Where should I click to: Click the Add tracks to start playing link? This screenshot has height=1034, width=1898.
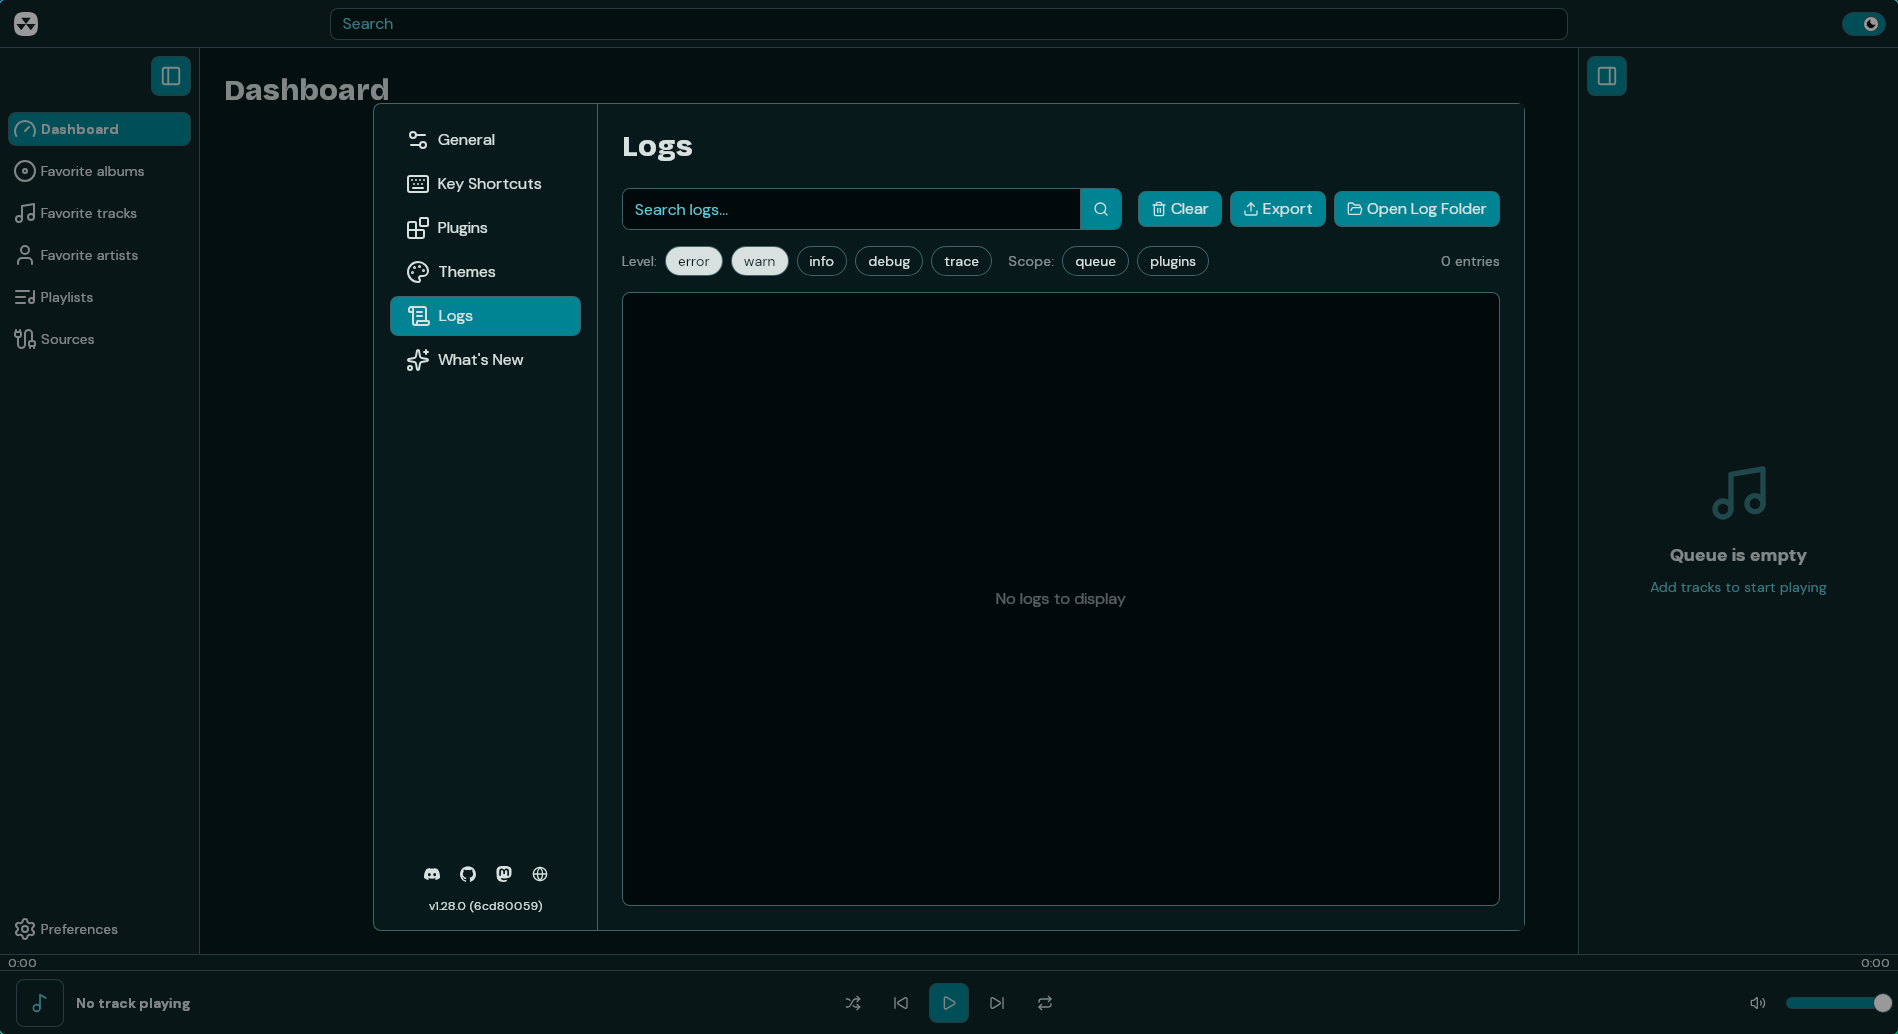tap(1737, 587)
